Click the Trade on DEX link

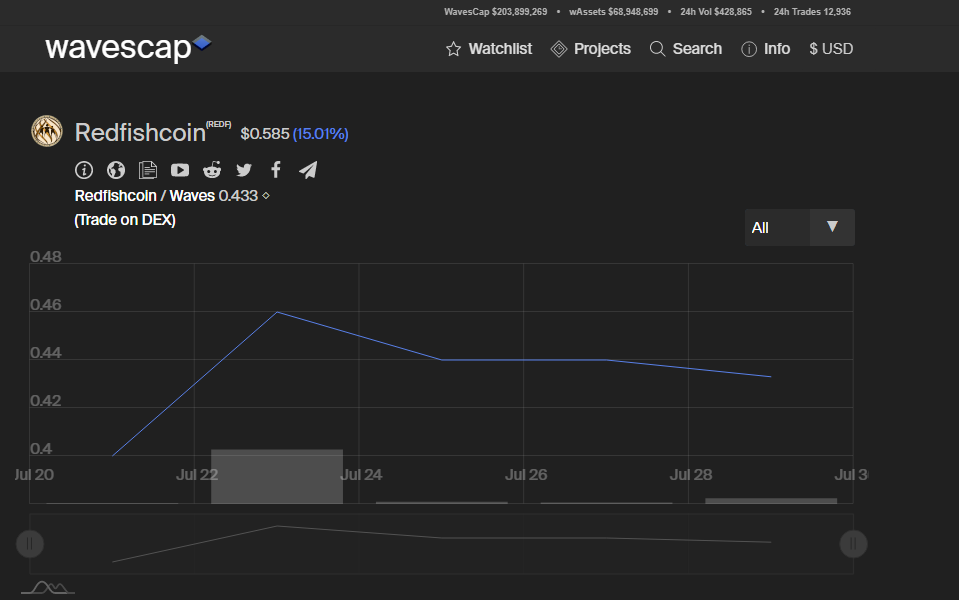coord(125,220)
